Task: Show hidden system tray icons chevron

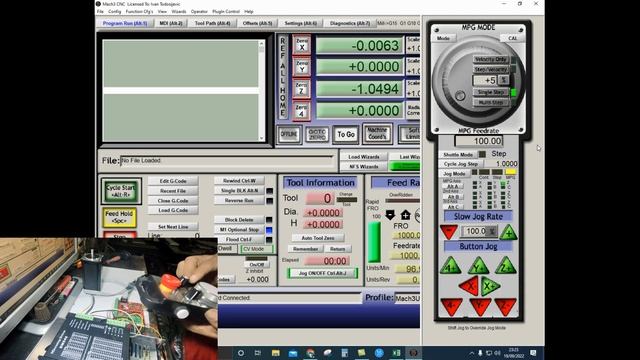Action: (x=471, y=353)
